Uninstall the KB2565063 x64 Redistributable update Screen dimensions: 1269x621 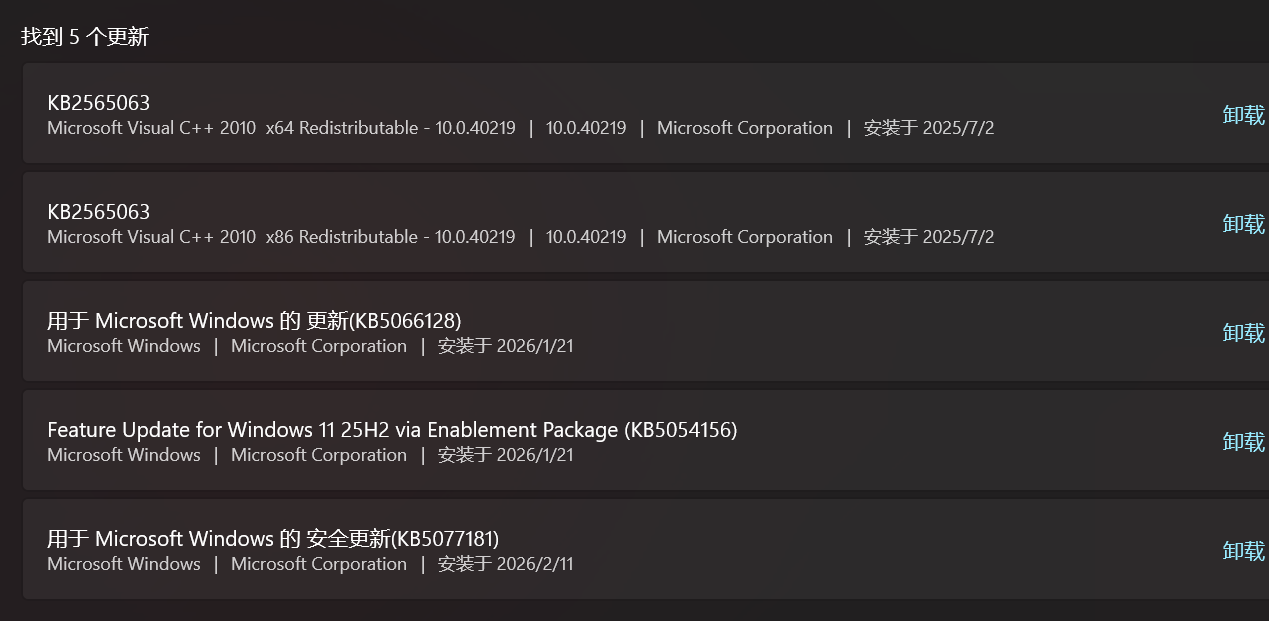1243,115
